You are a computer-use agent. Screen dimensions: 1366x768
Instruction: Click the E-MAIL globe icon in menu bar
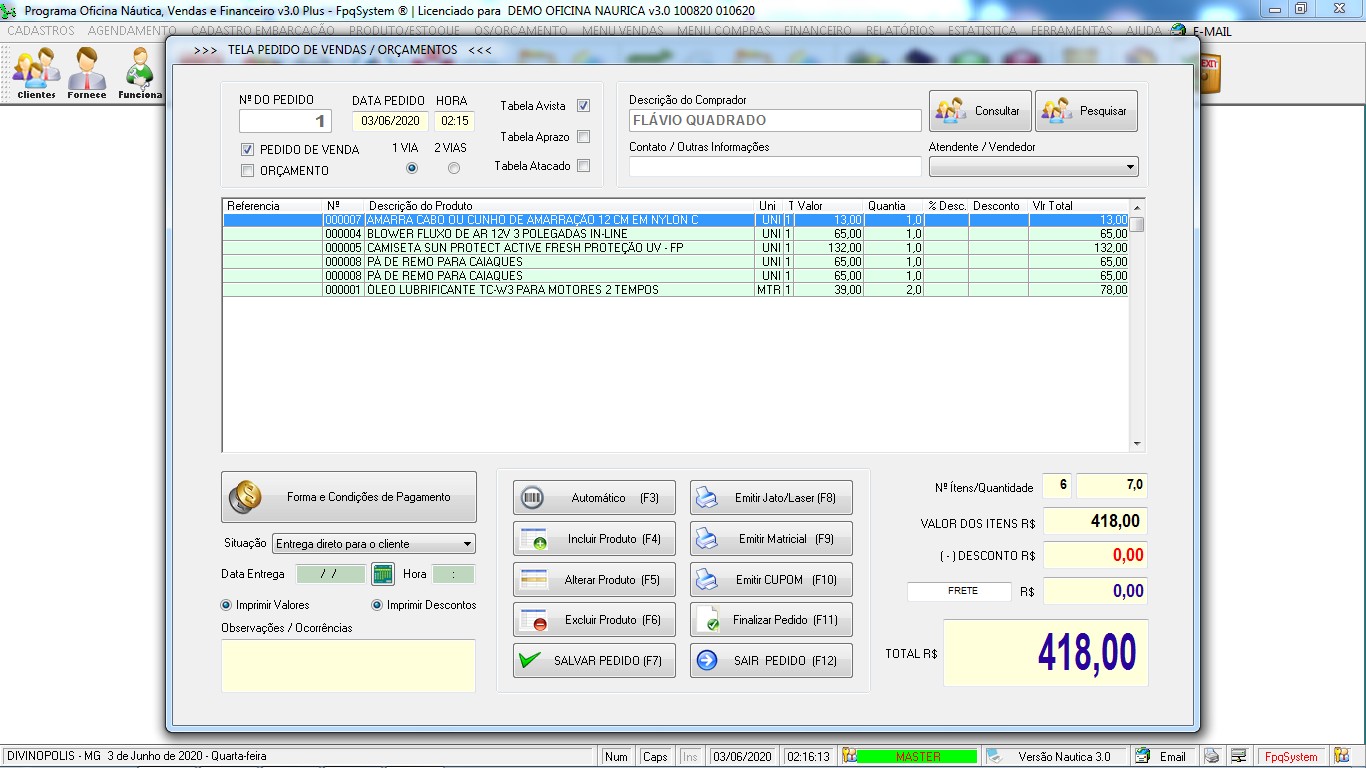point(1178,31)
